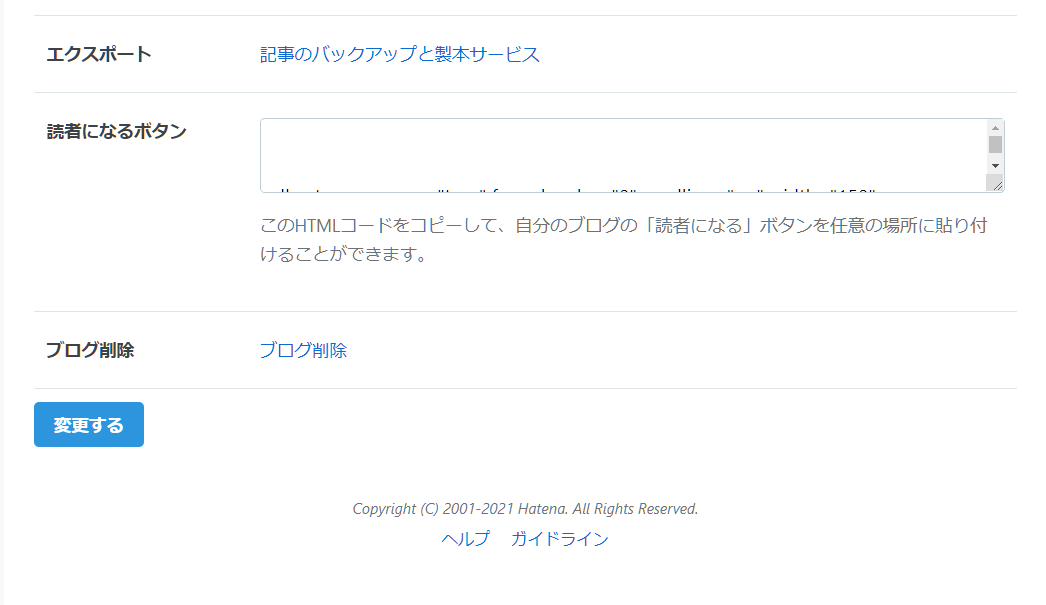The image size is (1046, 605).
Task: Open 記事のバックアップと製本サービス link
Action: tap(400, 54)
